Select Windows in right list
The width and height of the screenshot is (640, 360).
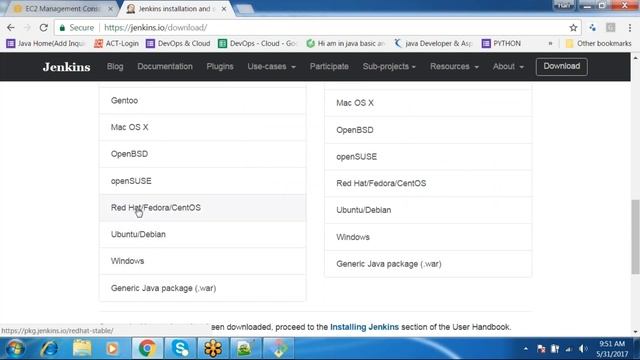(x=428, y=237)
